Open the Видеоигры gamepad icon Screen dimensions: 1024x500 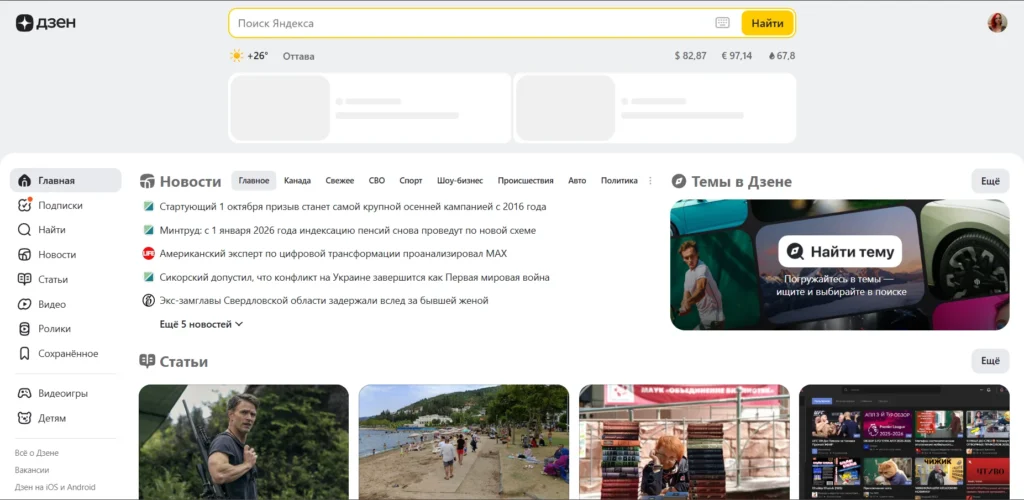click(x=24, y=394)
